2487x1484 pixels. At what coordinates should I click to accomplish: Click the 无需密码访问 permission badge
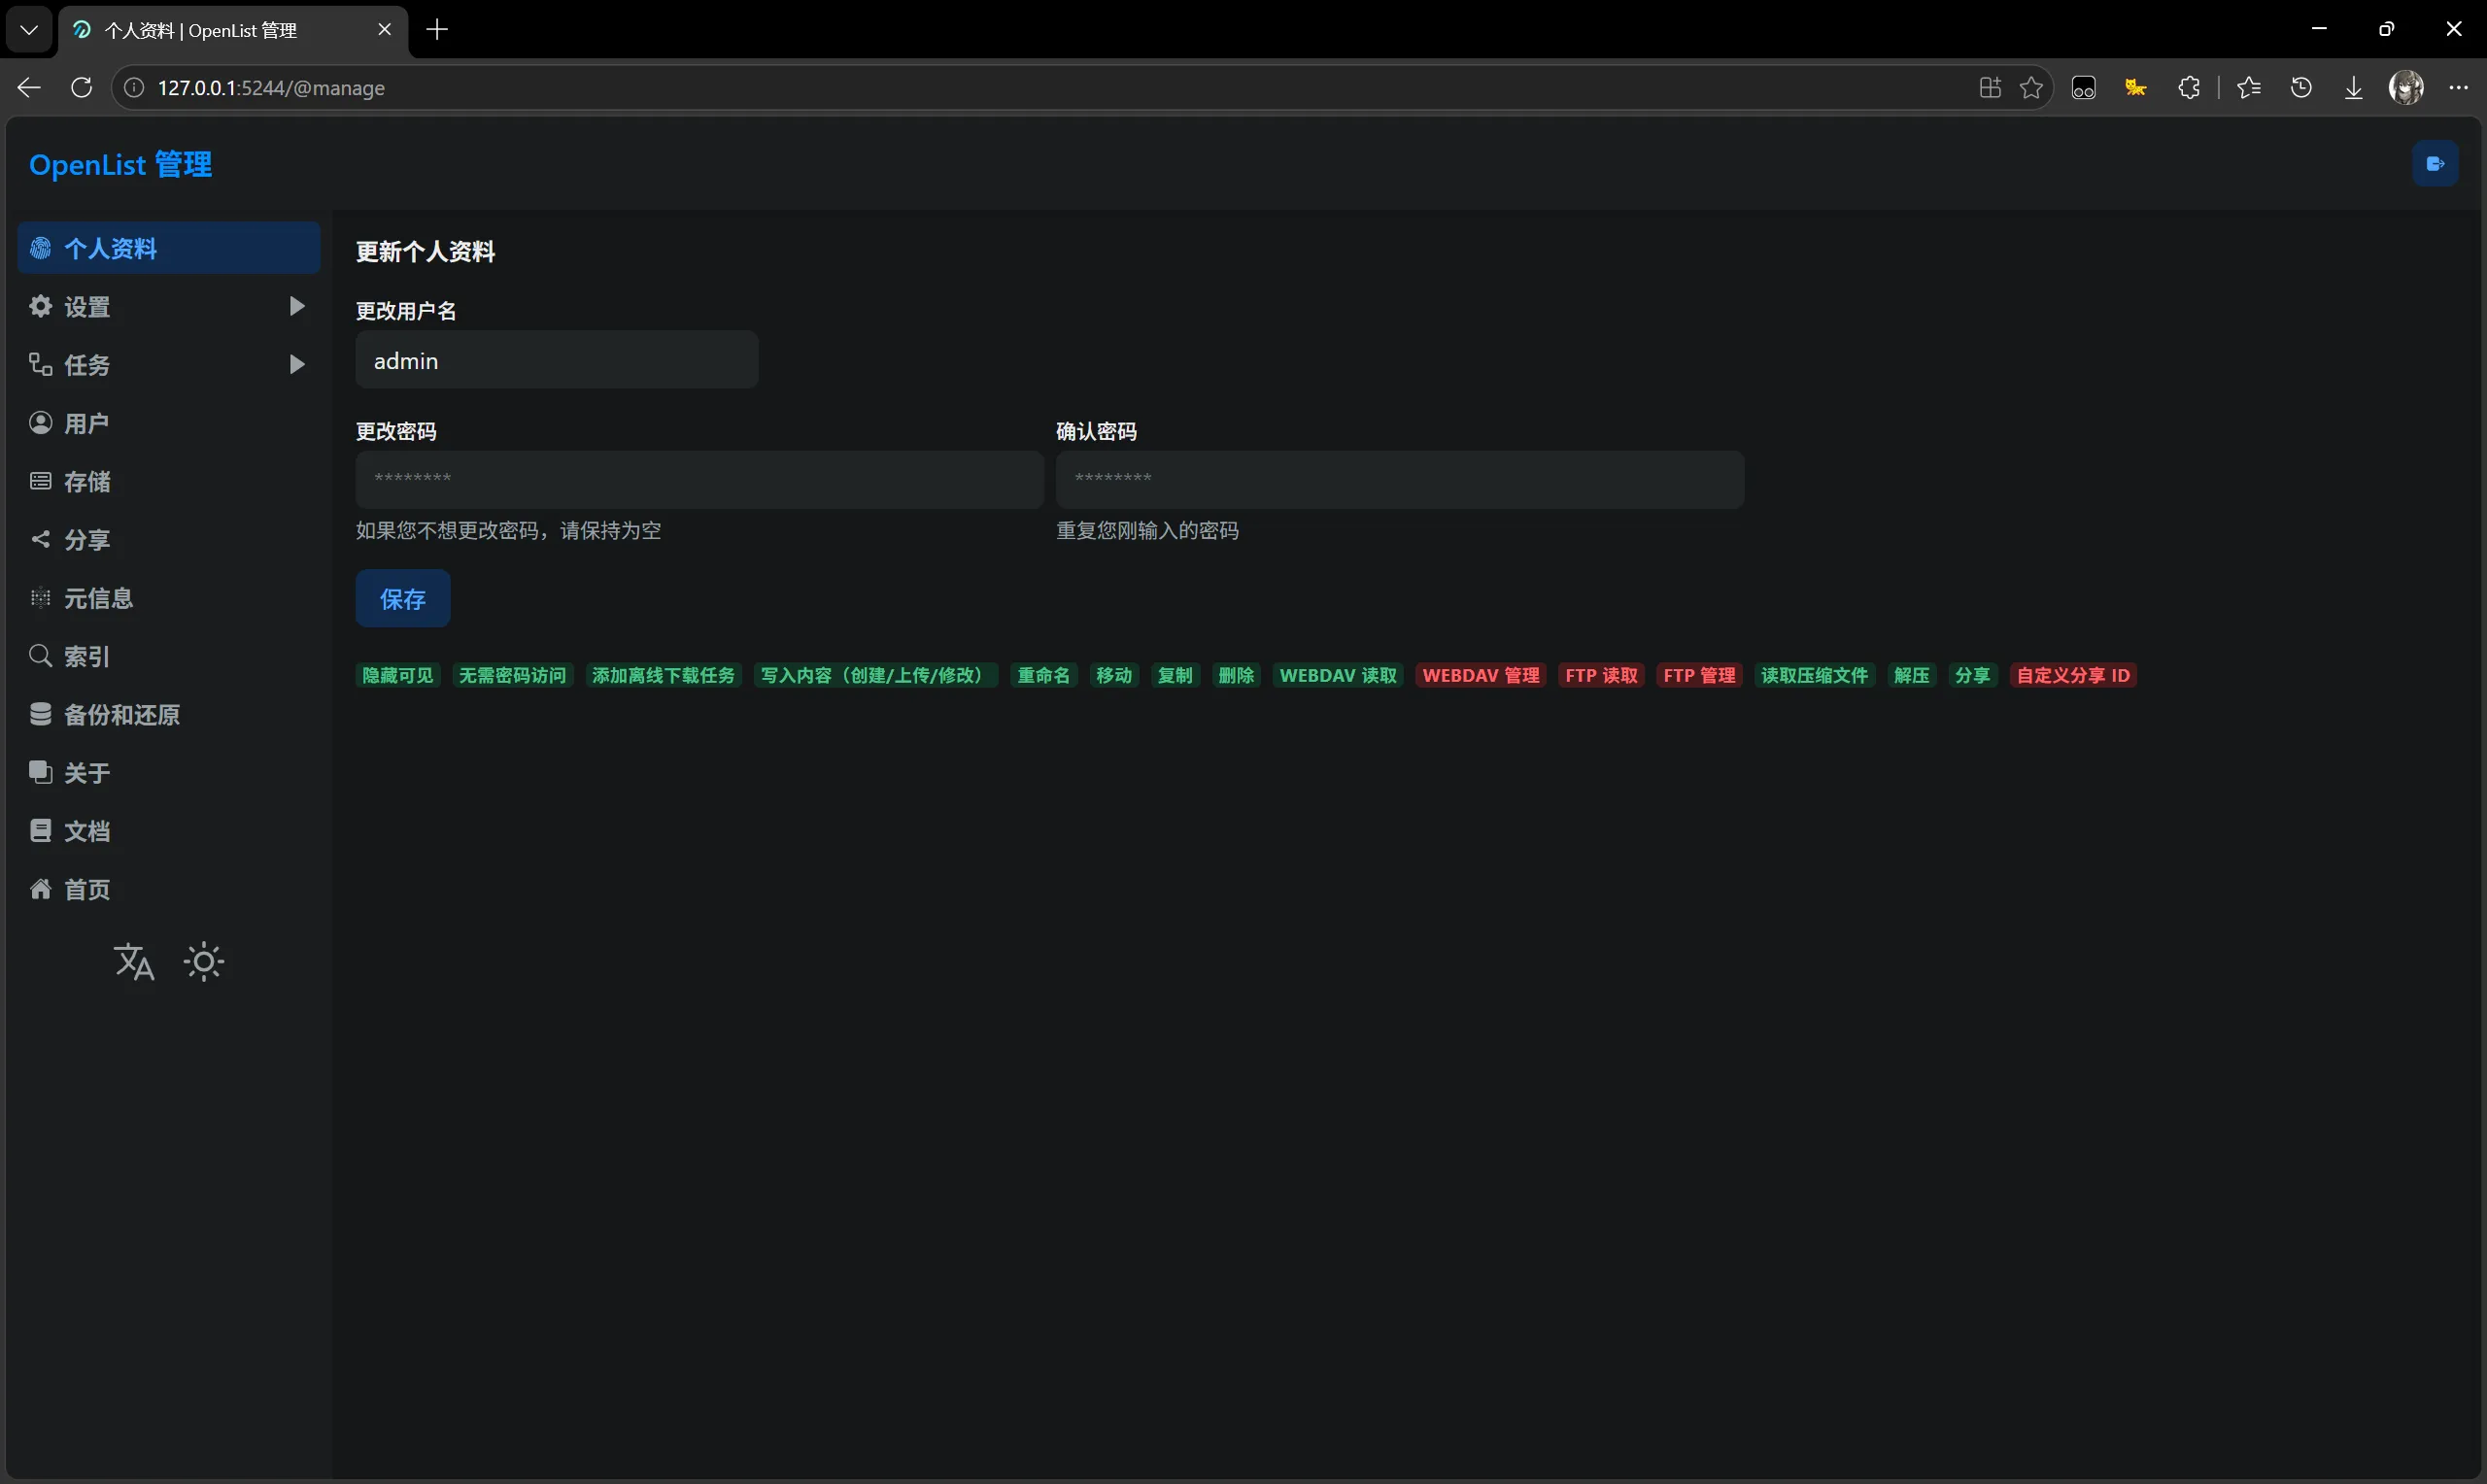[x=513, y=676]
